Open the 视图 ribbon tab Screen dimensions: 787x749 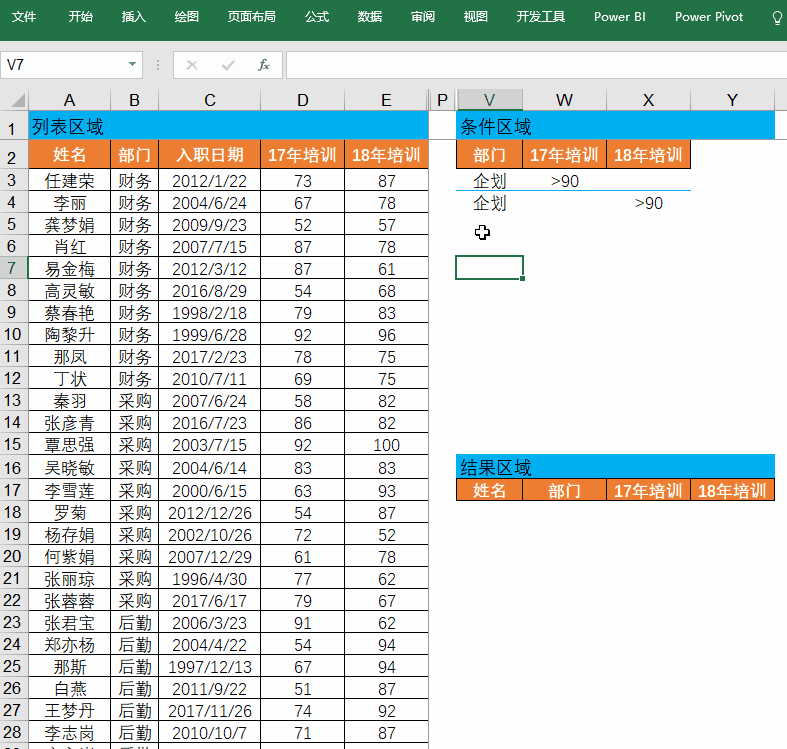point(476,17)
